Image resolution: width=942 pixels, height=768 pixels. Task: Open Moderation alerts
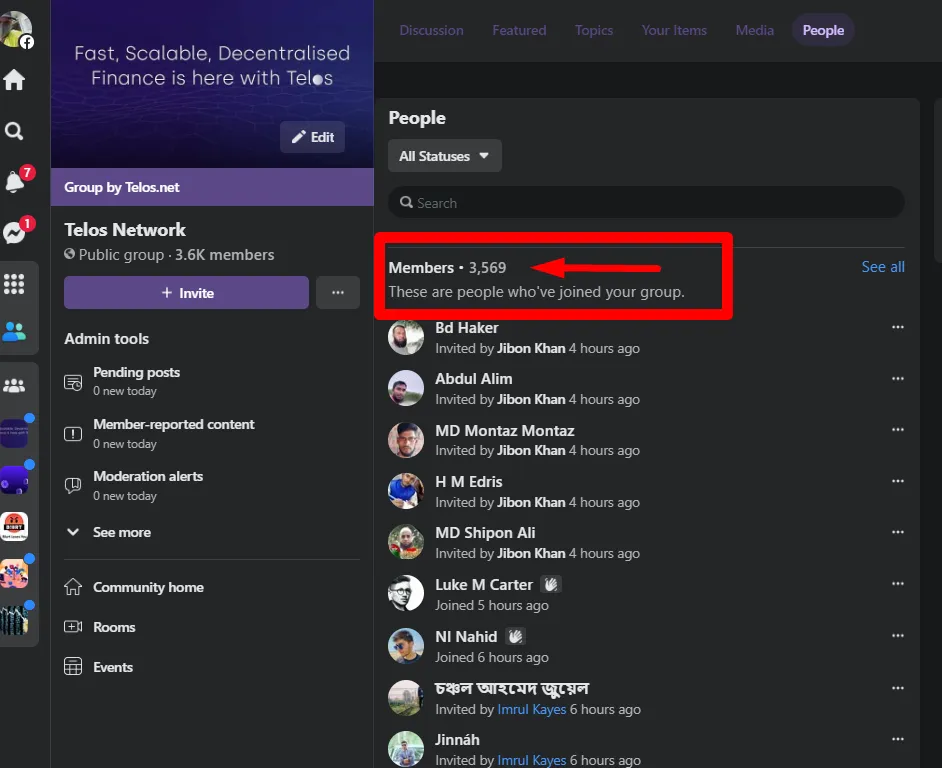(211, 485)
